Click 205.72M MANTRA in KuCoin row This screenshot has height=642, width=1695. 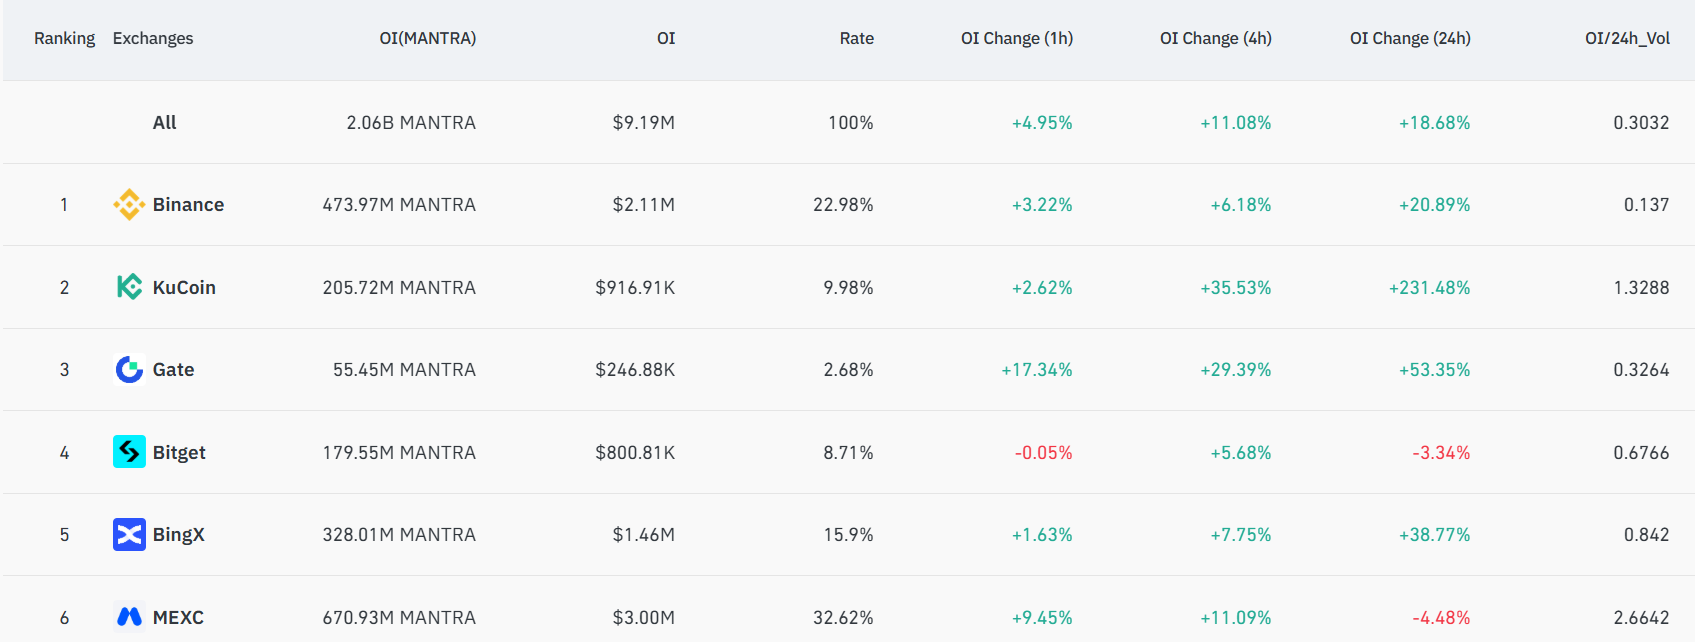coord(399,287)
